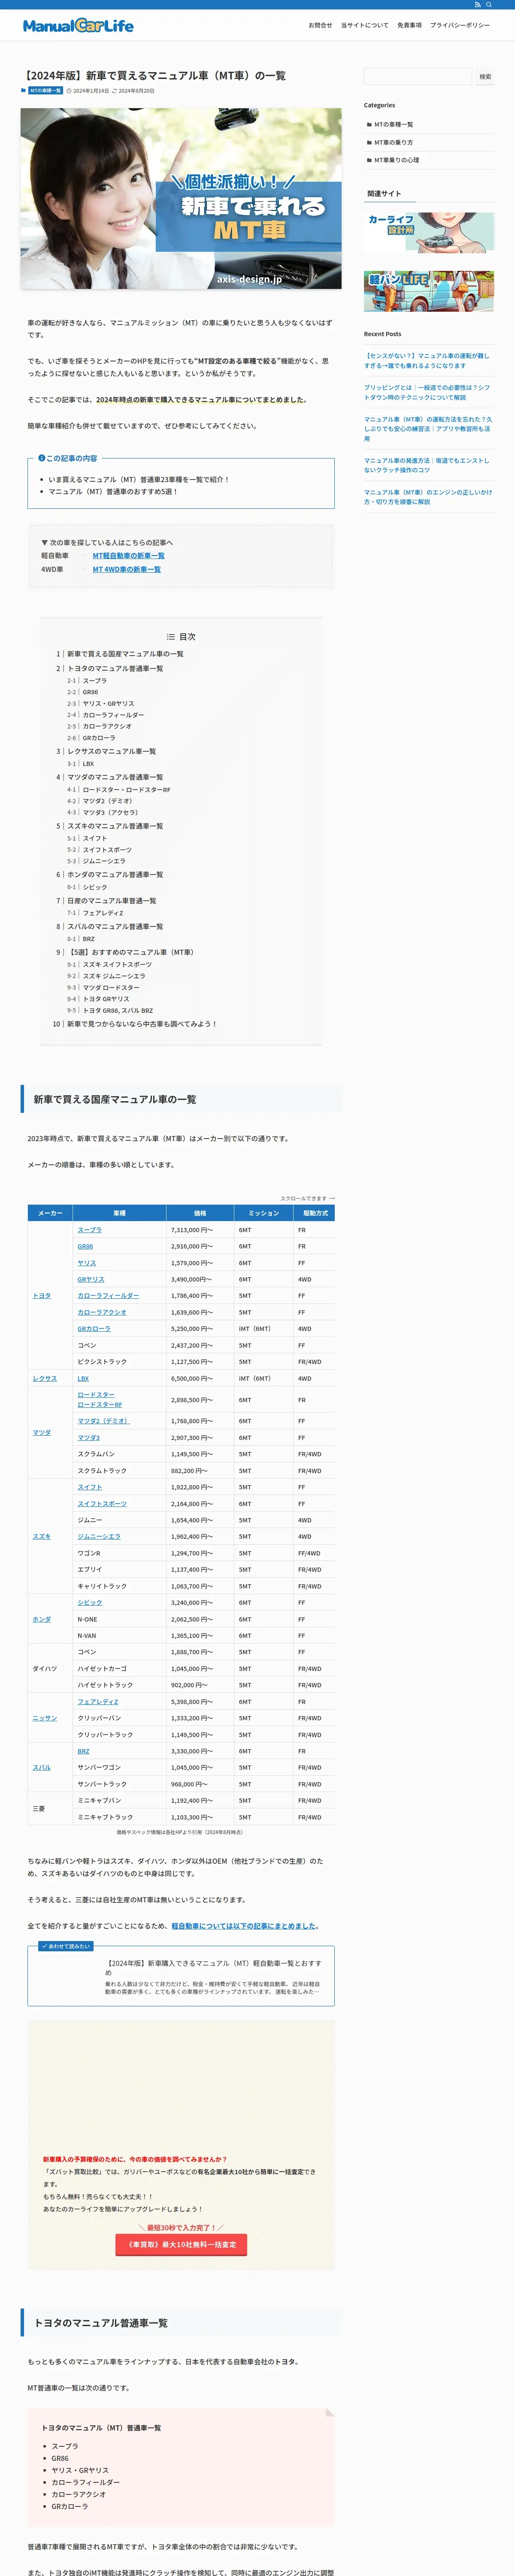Click the 軽バンLIFE banner image

click(x=429, y=291)
